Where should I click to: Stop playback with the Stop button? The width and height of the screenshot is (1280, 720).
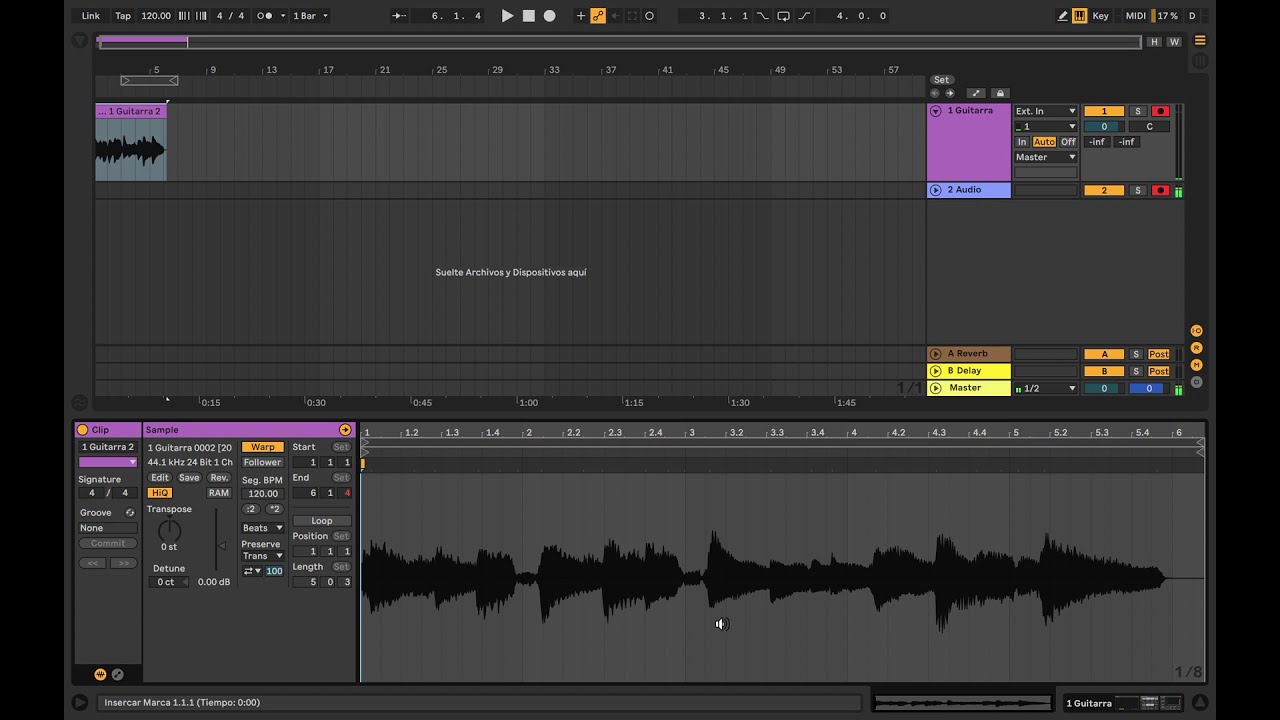point(529,16)
